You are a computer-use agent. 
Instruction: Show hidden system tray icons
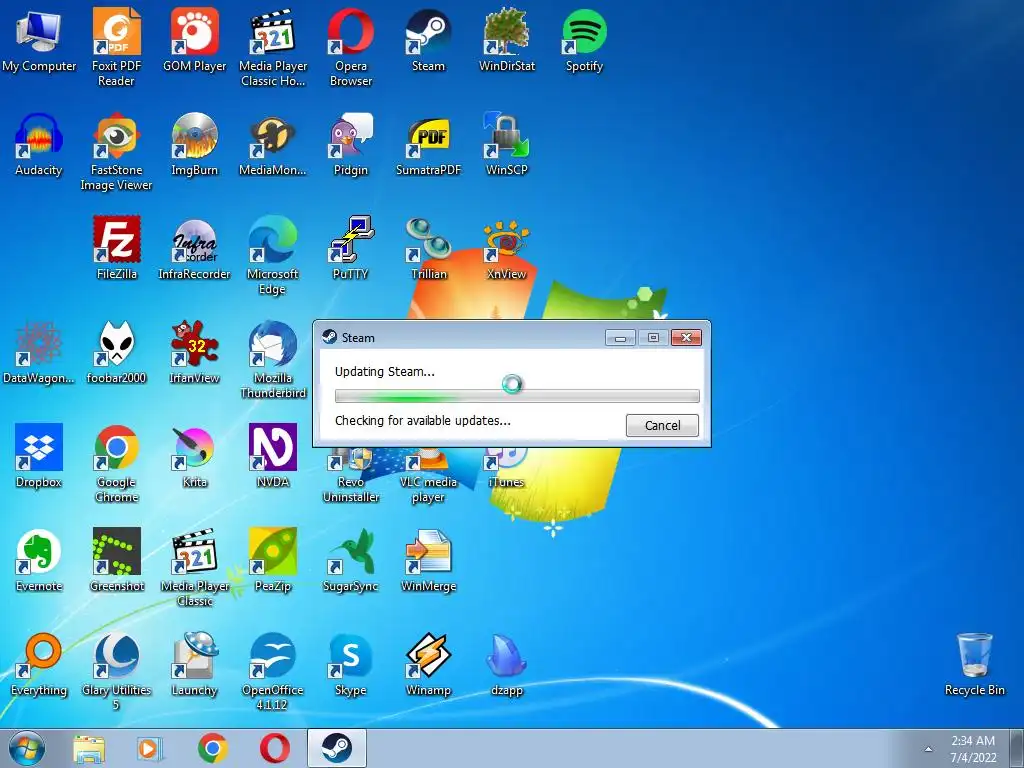pyautogui.click(x=928, y=749)
